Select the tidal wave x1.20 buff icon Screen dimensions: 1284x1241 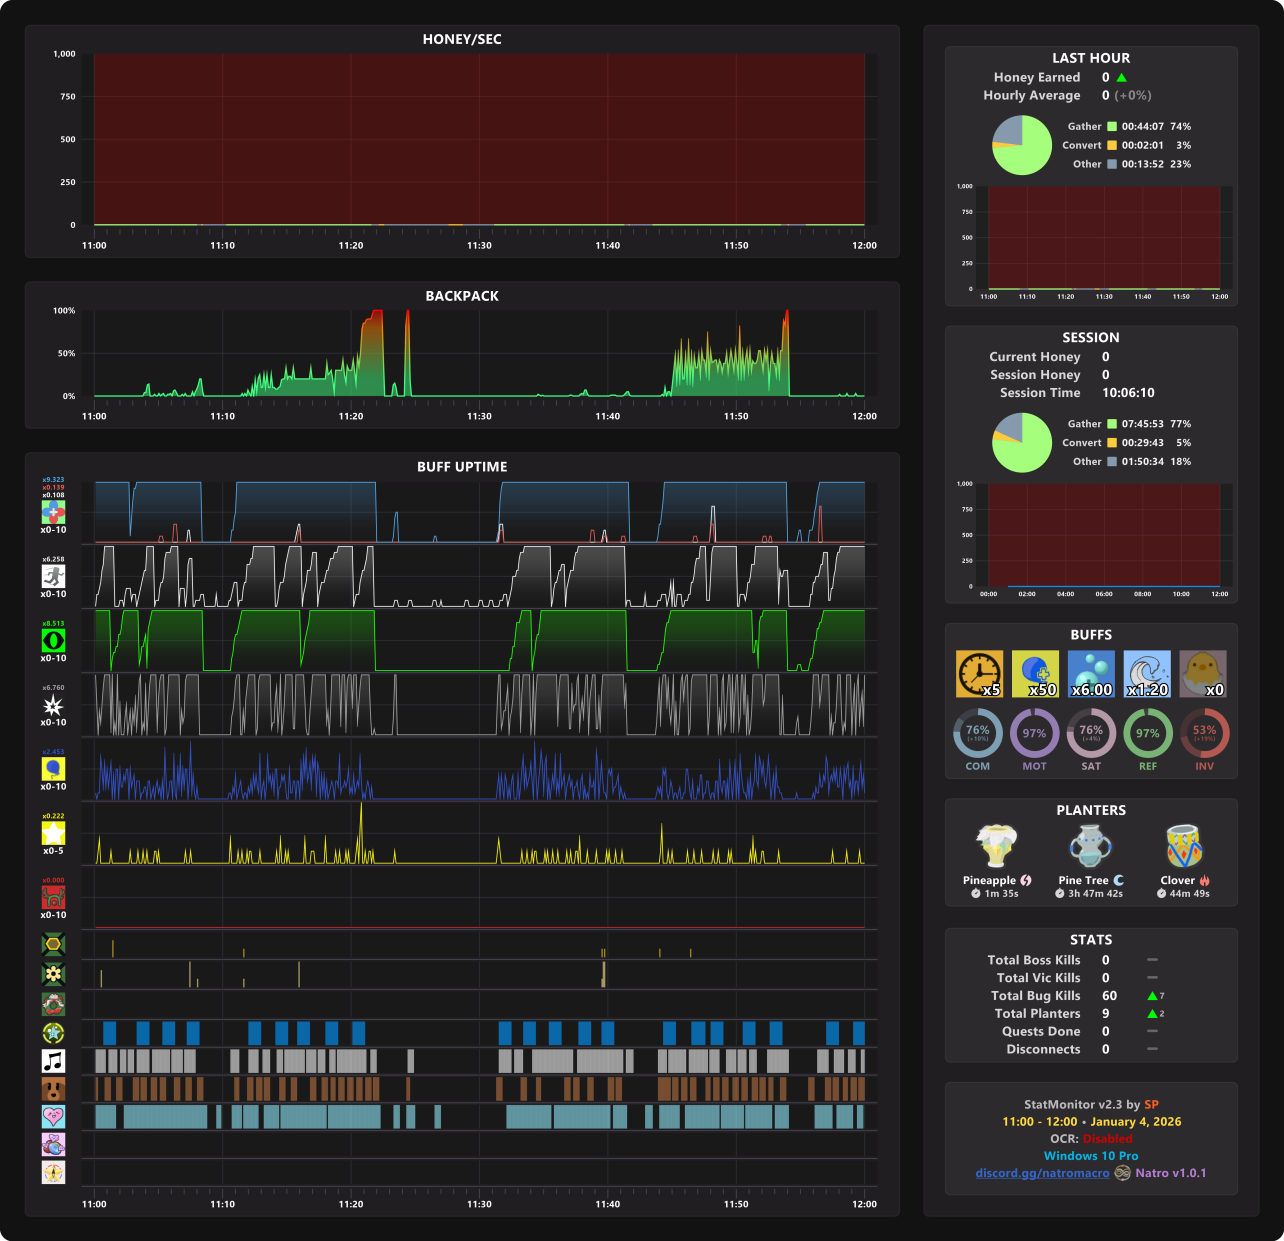click(x=1147, y=674)
